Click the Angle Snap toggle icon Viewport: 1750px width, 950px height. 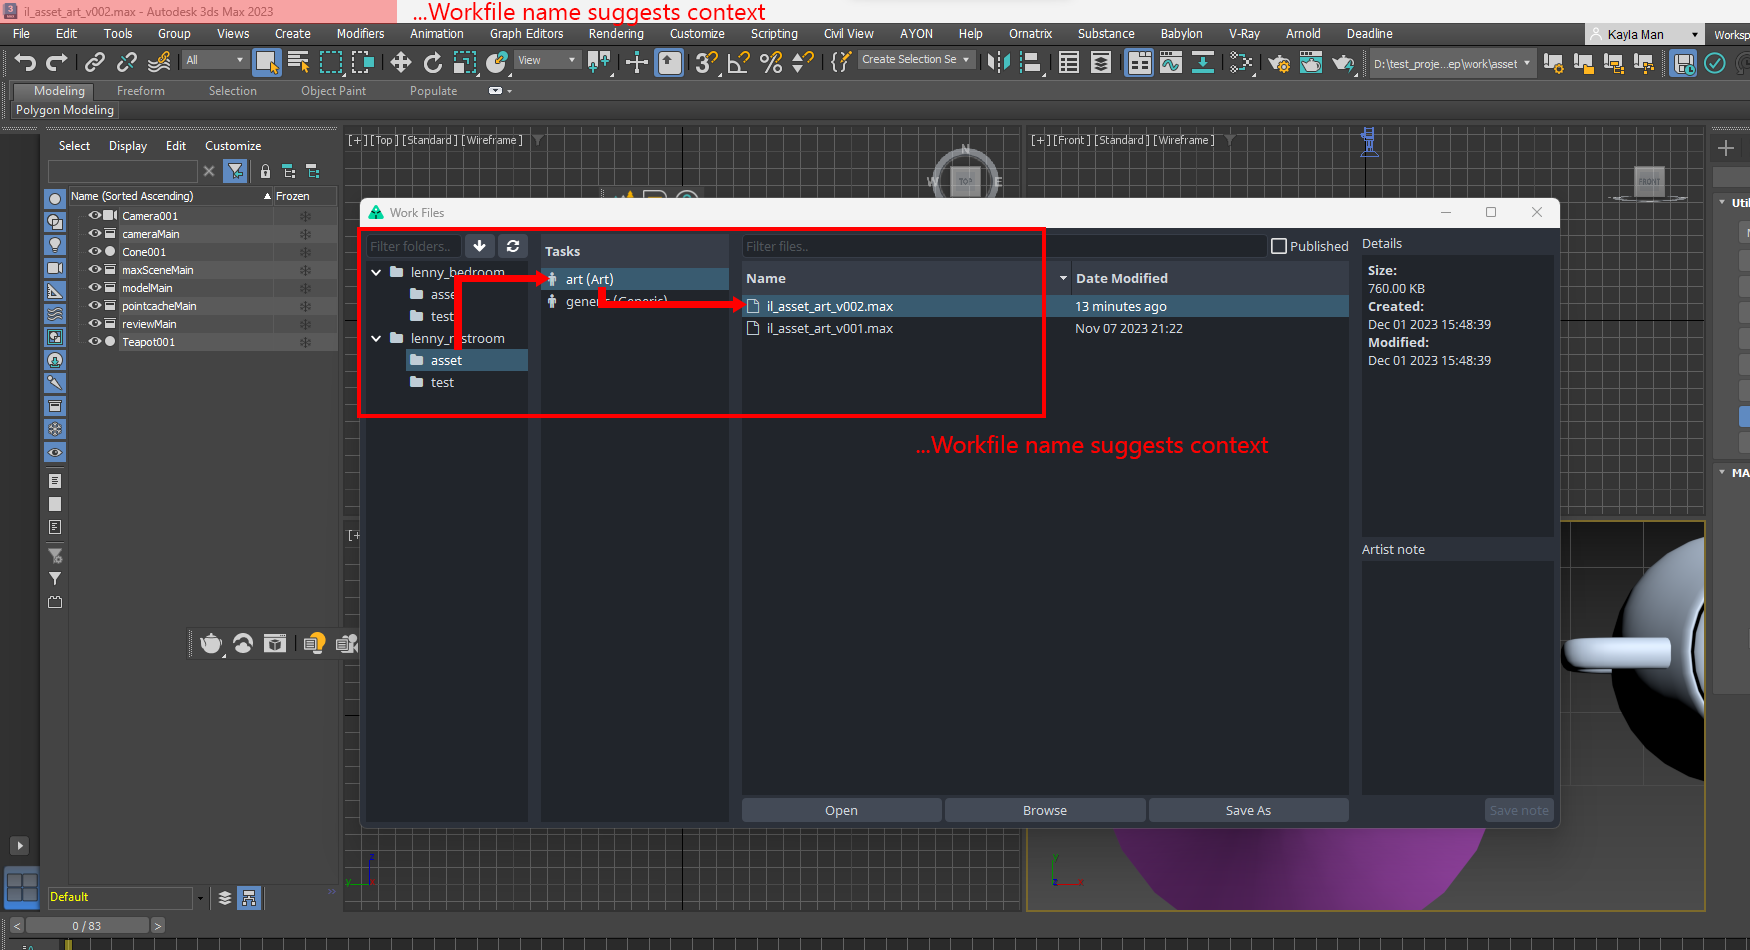click(739, 63)
